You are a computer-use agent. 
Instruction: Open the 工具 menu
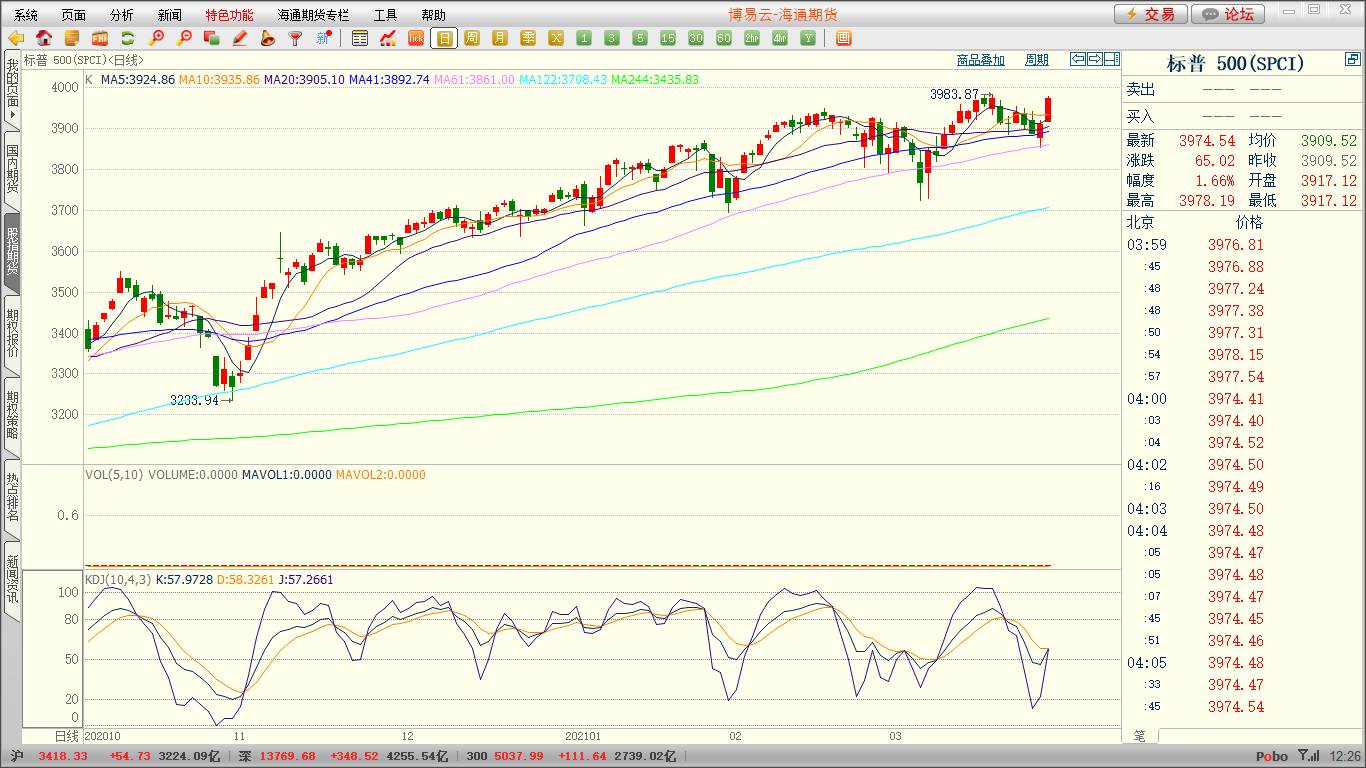pos(385,15)
